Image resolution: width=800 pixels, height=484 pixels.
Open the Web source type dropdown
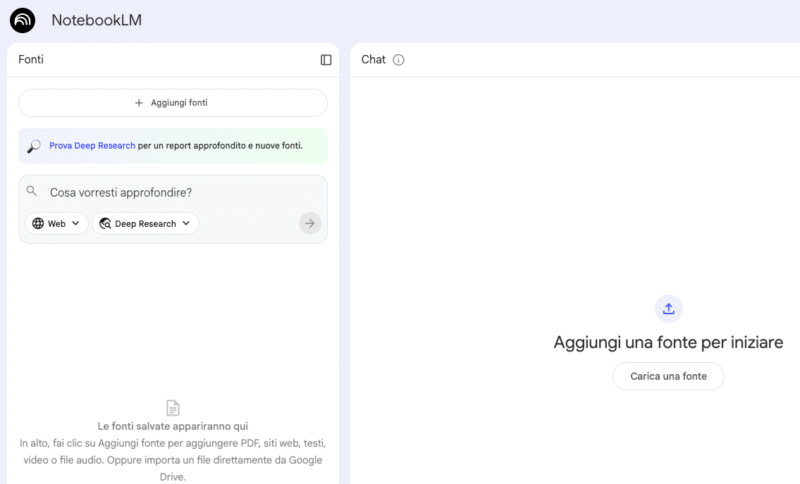coord(56,224)
